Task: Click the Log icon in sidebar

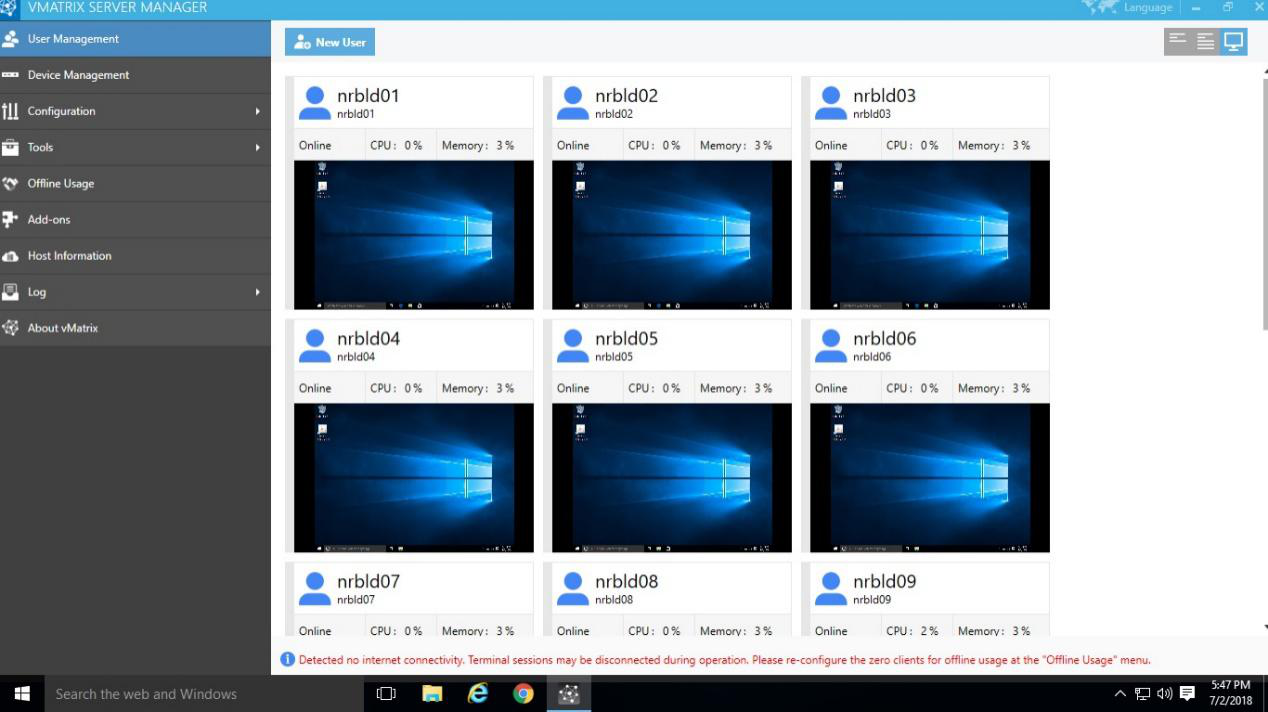Action: [x=10, y=292]
